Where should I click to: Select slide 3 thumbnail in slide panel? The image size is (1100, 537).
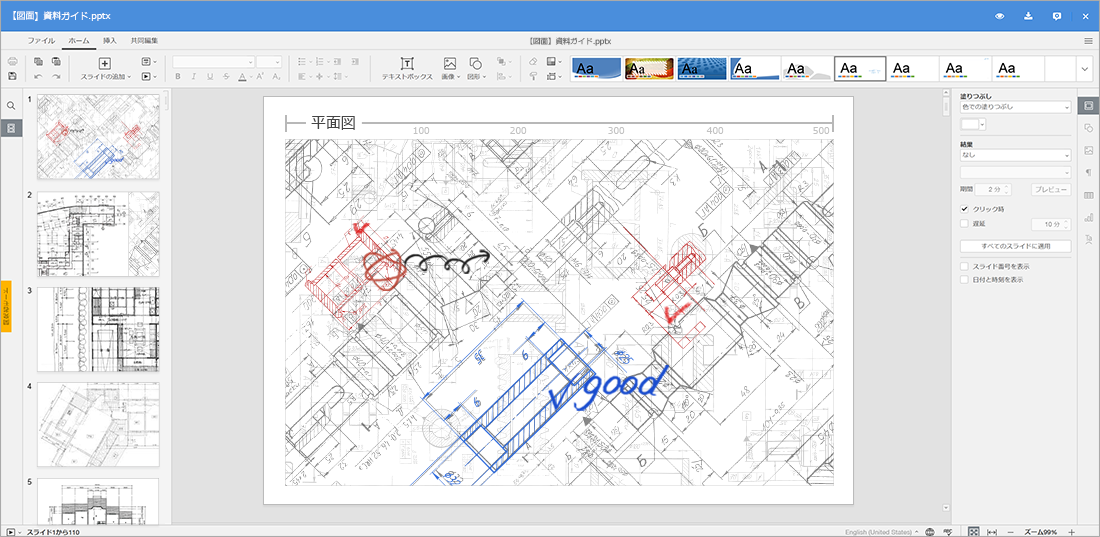click(98, 329)
